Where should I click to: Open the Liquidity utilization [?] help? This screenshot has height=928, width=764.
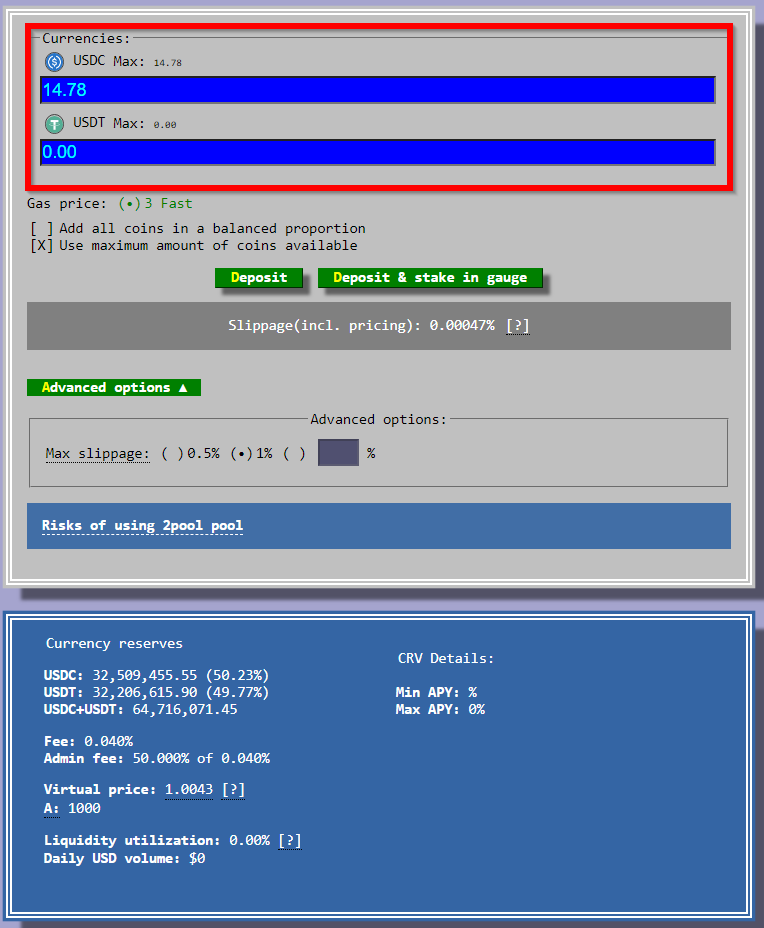pyautogui.click(x=290, y=840)
